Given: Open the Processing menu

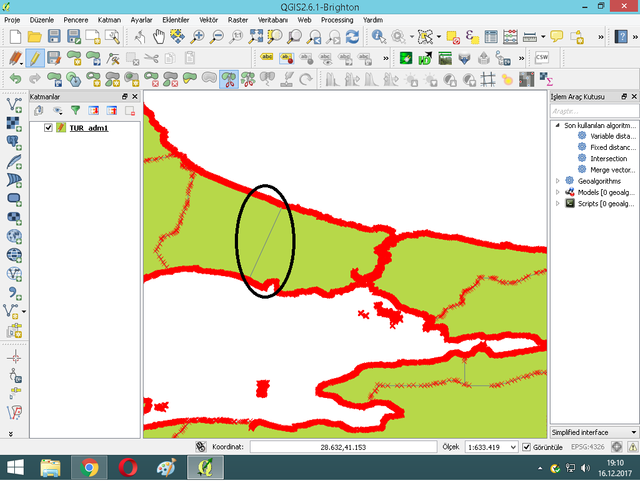Looking at the screenshot, I should click(x=337, y=20).
